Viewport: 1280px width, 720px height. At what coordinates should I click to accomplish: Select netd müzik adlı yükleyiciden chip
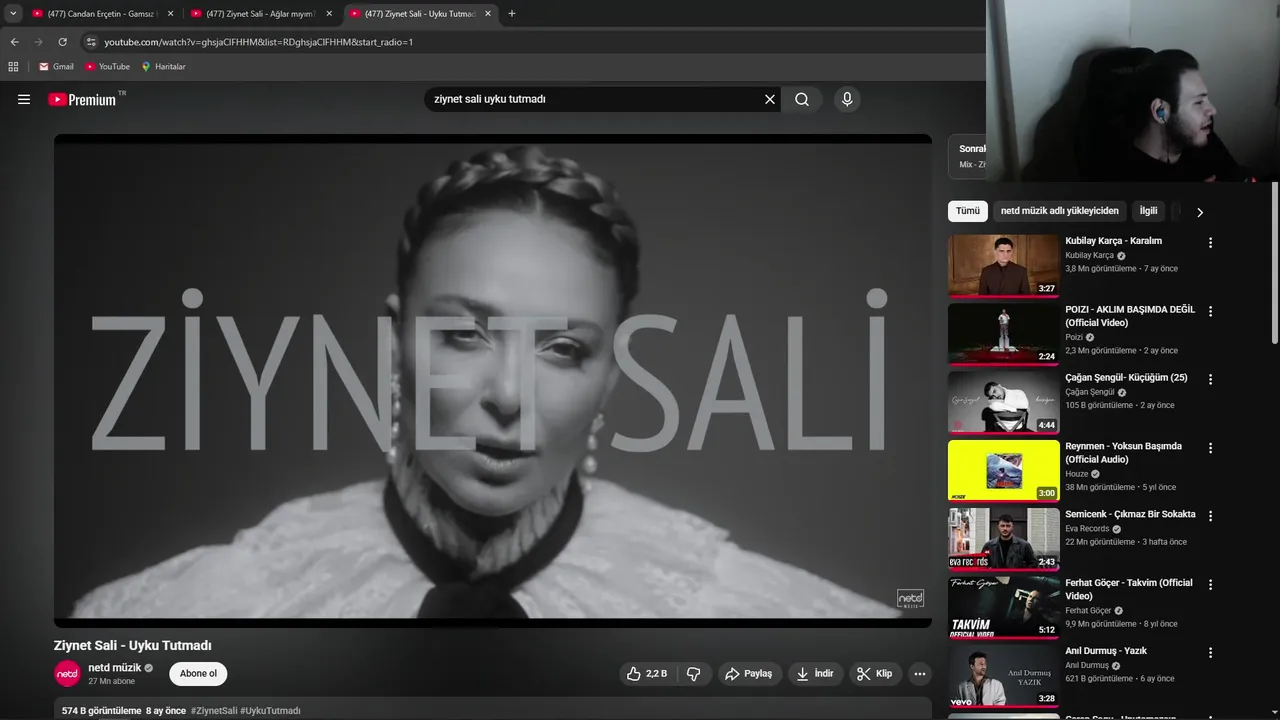[x=1060, y=211]
